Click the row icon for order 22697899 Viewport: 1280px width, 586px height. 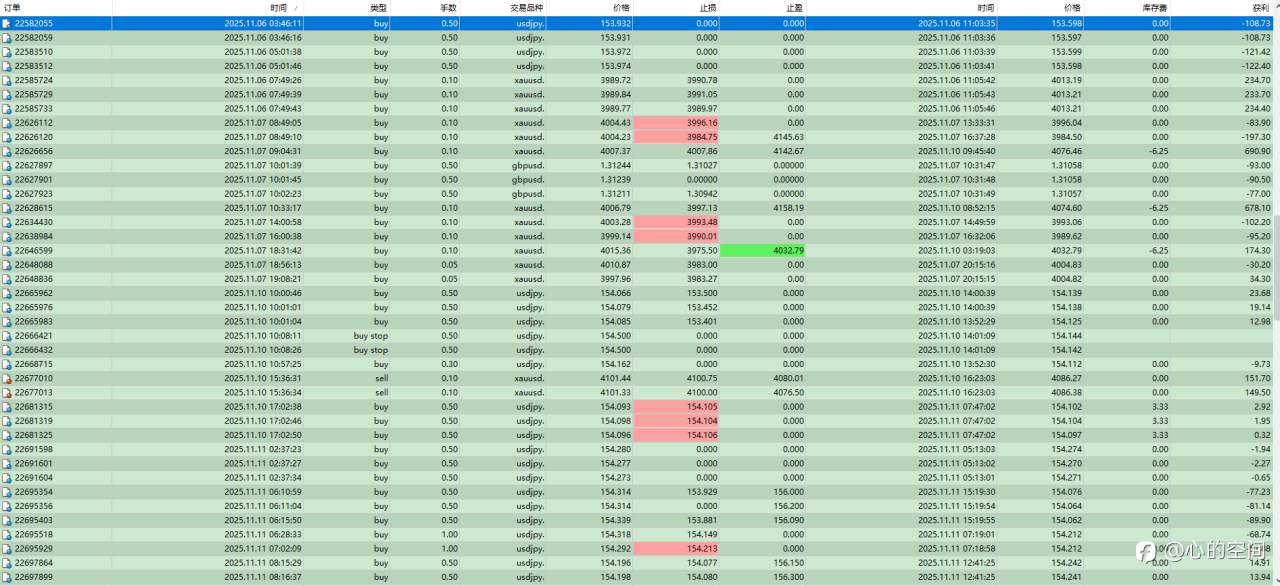6,577
